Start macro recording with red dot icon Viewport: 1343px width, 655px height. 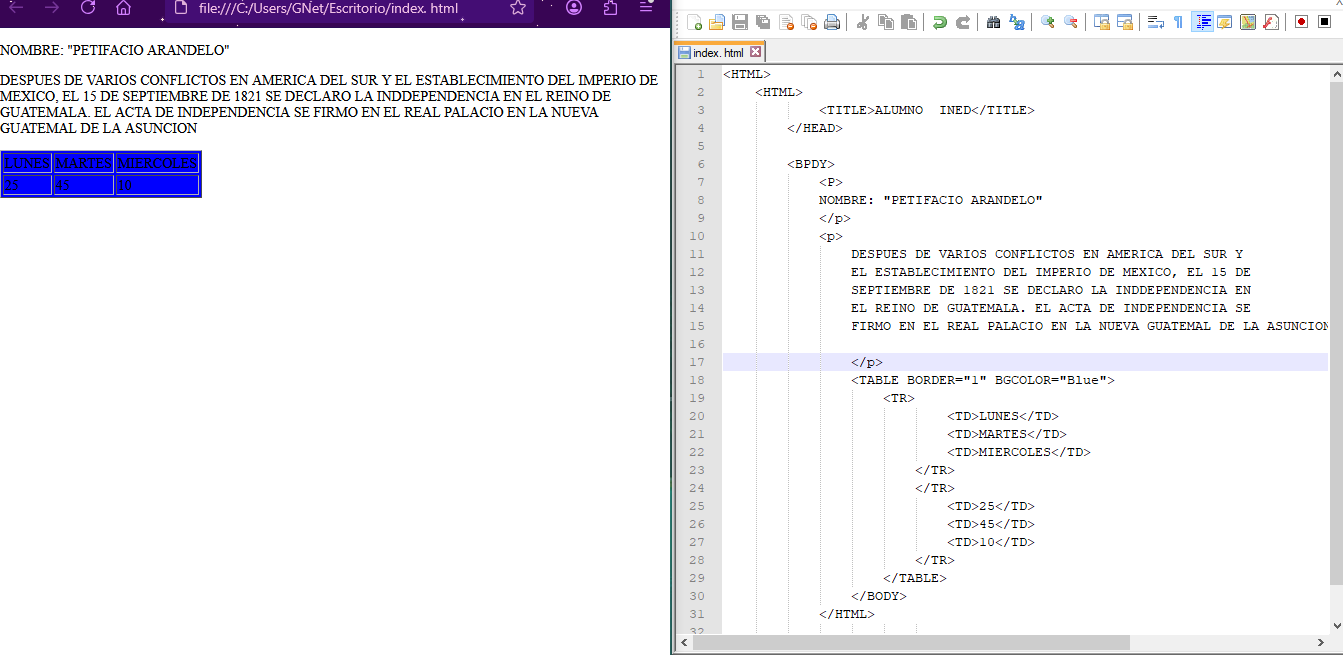click(1301, 22)
